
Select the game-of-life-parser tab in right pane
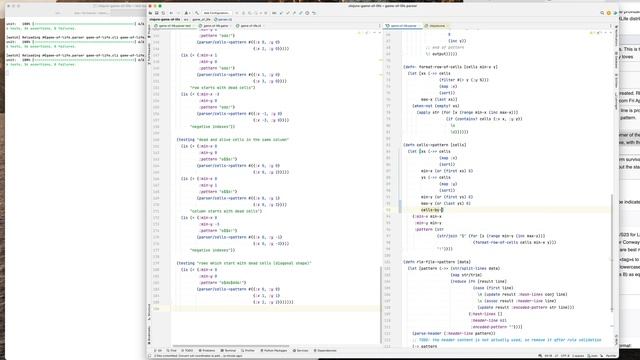pos(402,26)
